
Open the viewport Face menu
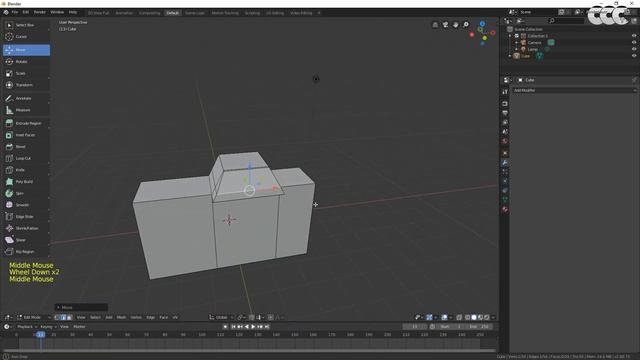click(164, 318)
